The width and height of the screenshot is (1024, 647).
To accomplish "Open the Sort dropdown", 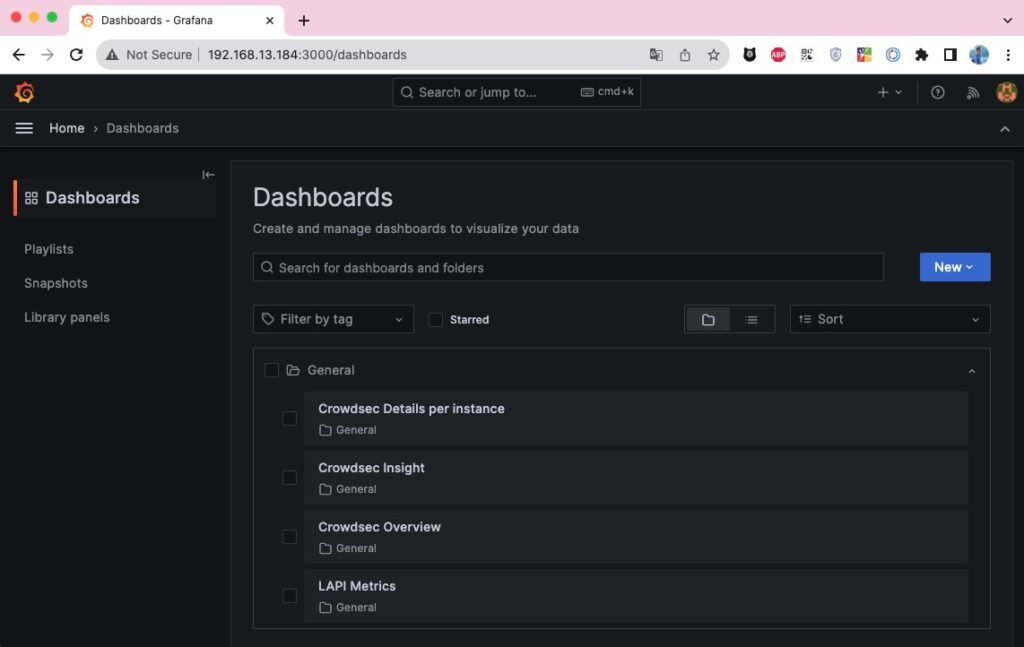I will click(x=889, y=319).
